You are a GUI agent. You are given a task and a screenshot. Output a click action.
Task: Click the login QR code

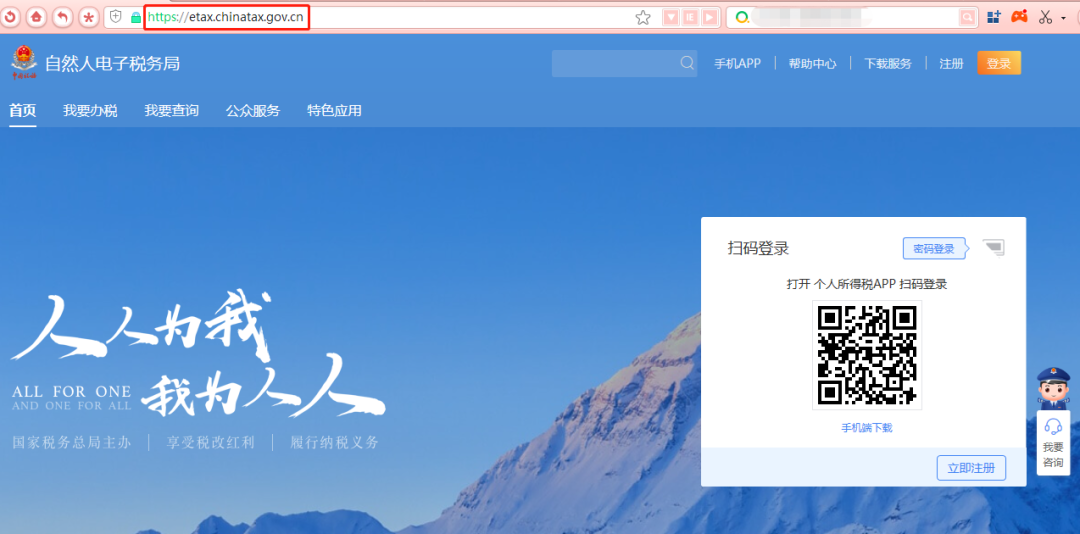[x=866, y=356]
